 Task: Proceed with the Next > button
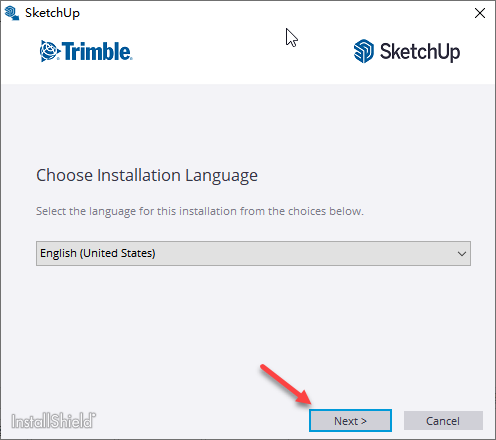click(x=350, y=421)
